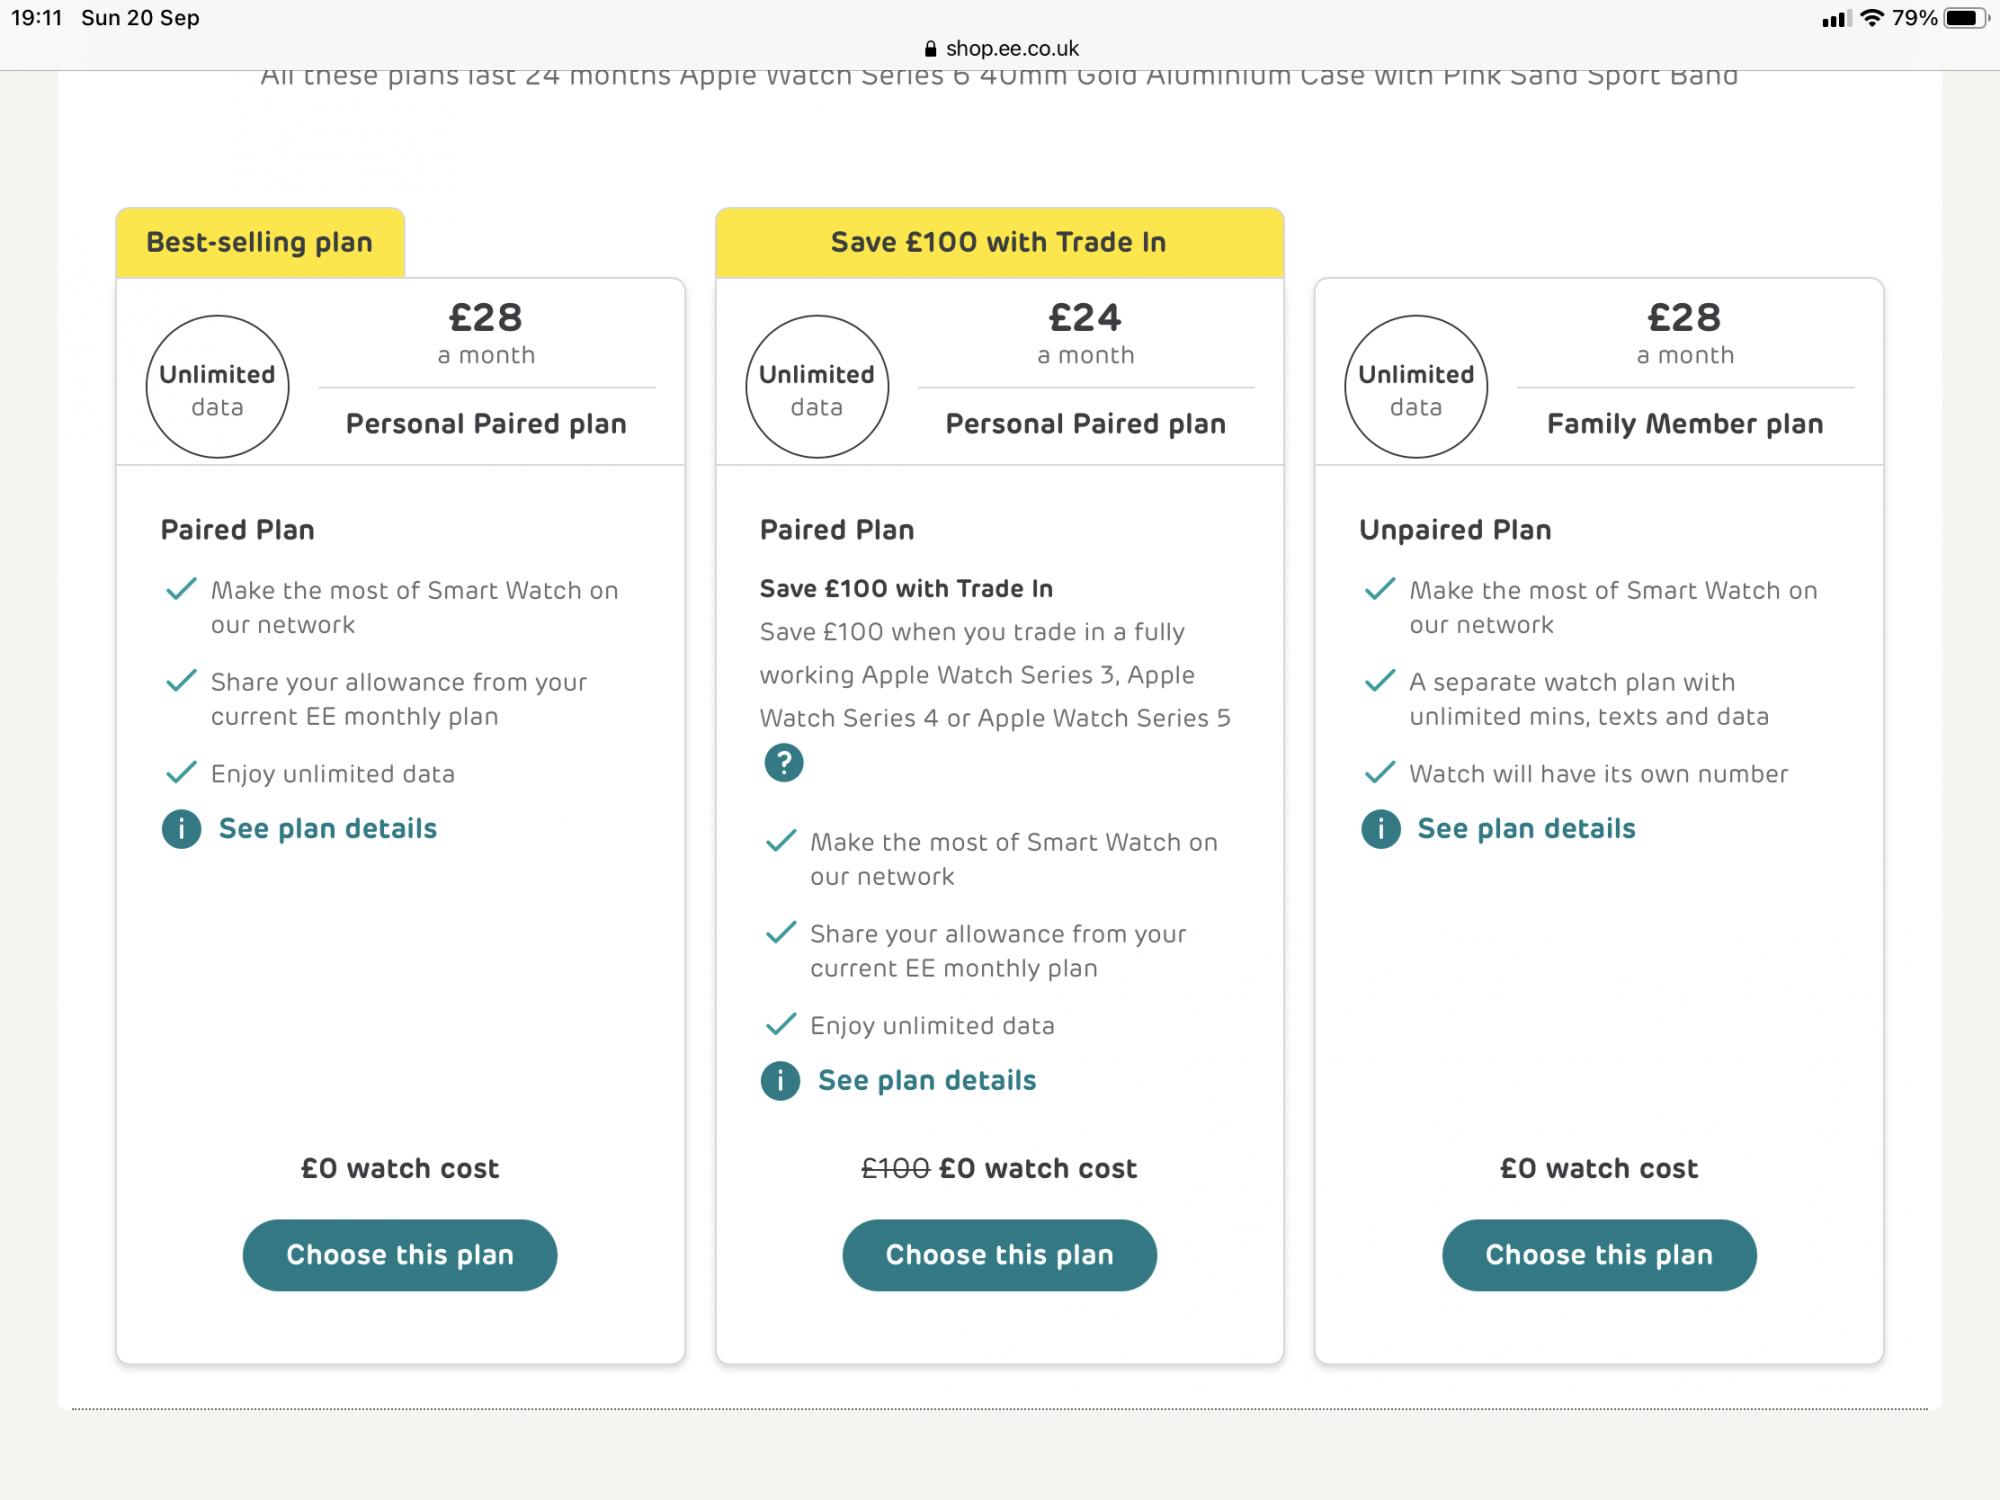2000x1500 pixels.
Task: Tap the shop.ee.co.uk address bar
Action: (1011, 49)
